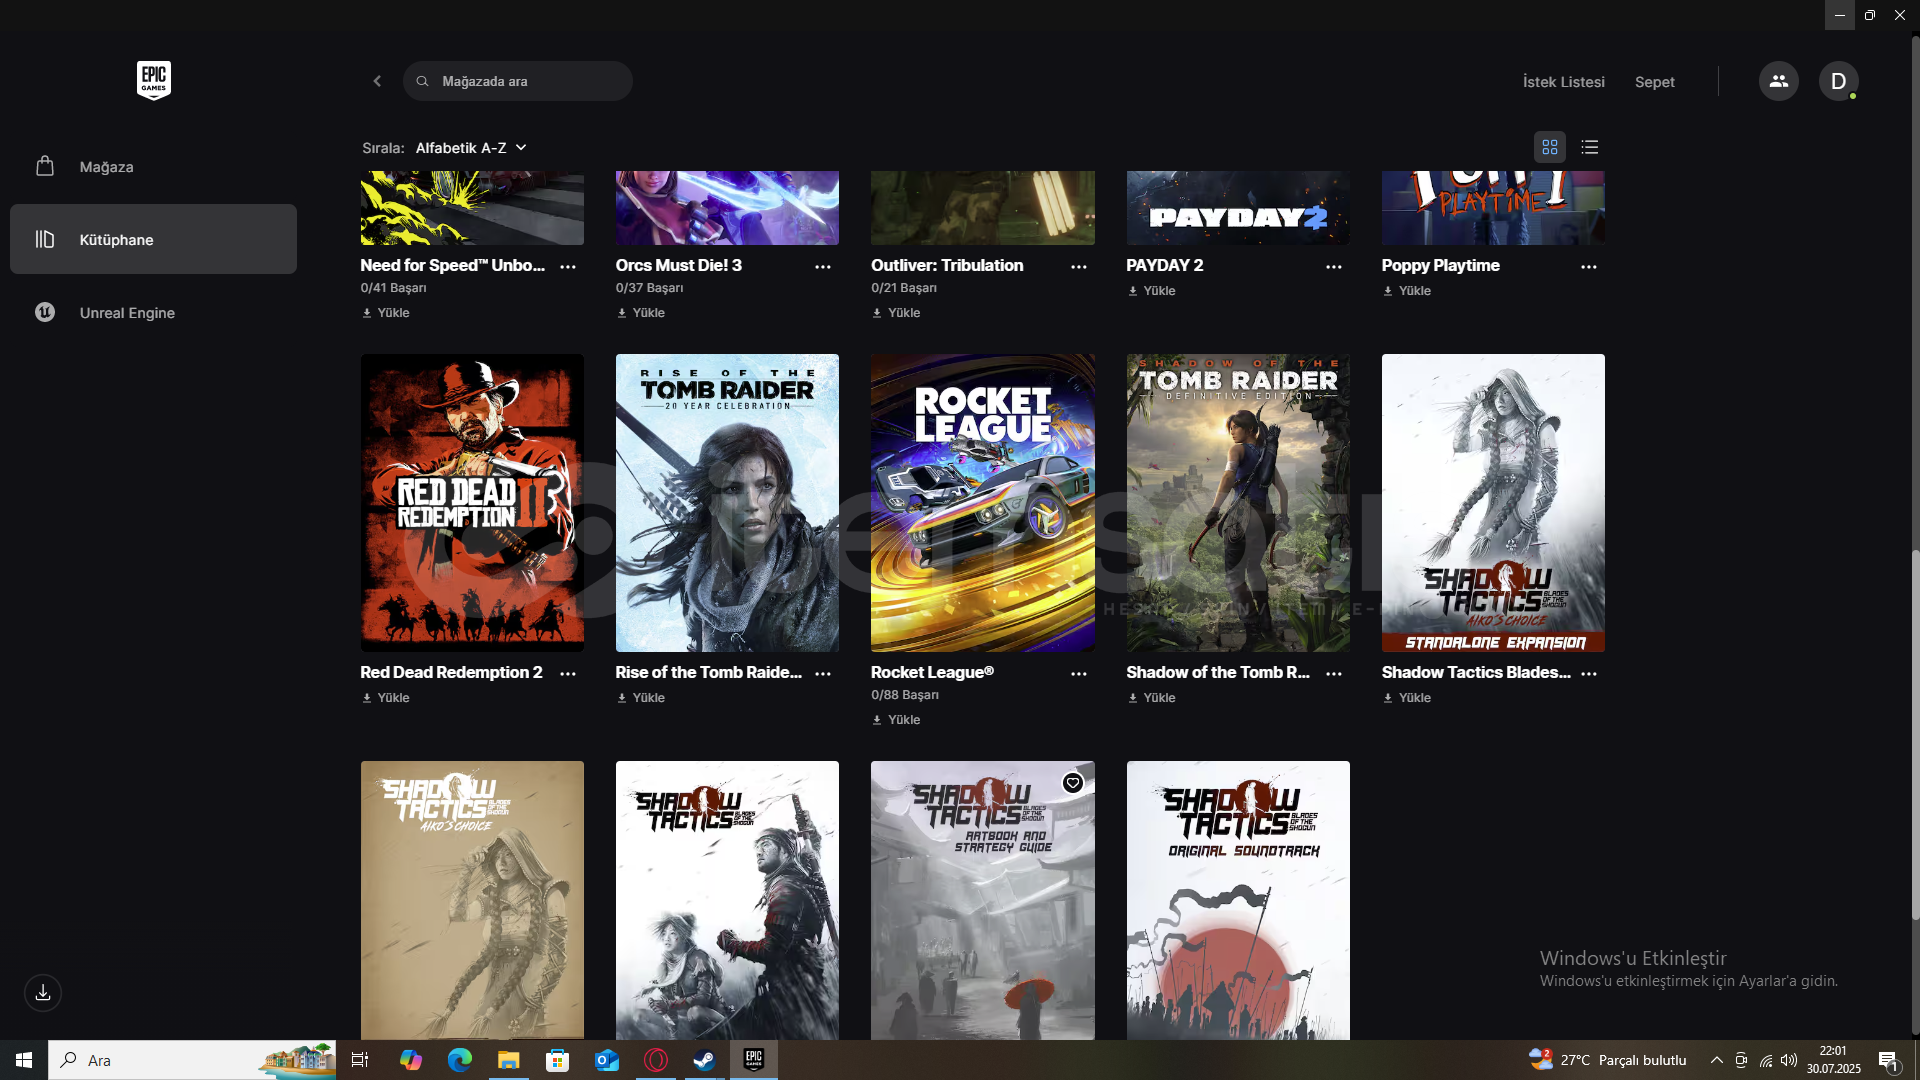Click Yükle under Outliver: Tribulation

tap(896, 313)
